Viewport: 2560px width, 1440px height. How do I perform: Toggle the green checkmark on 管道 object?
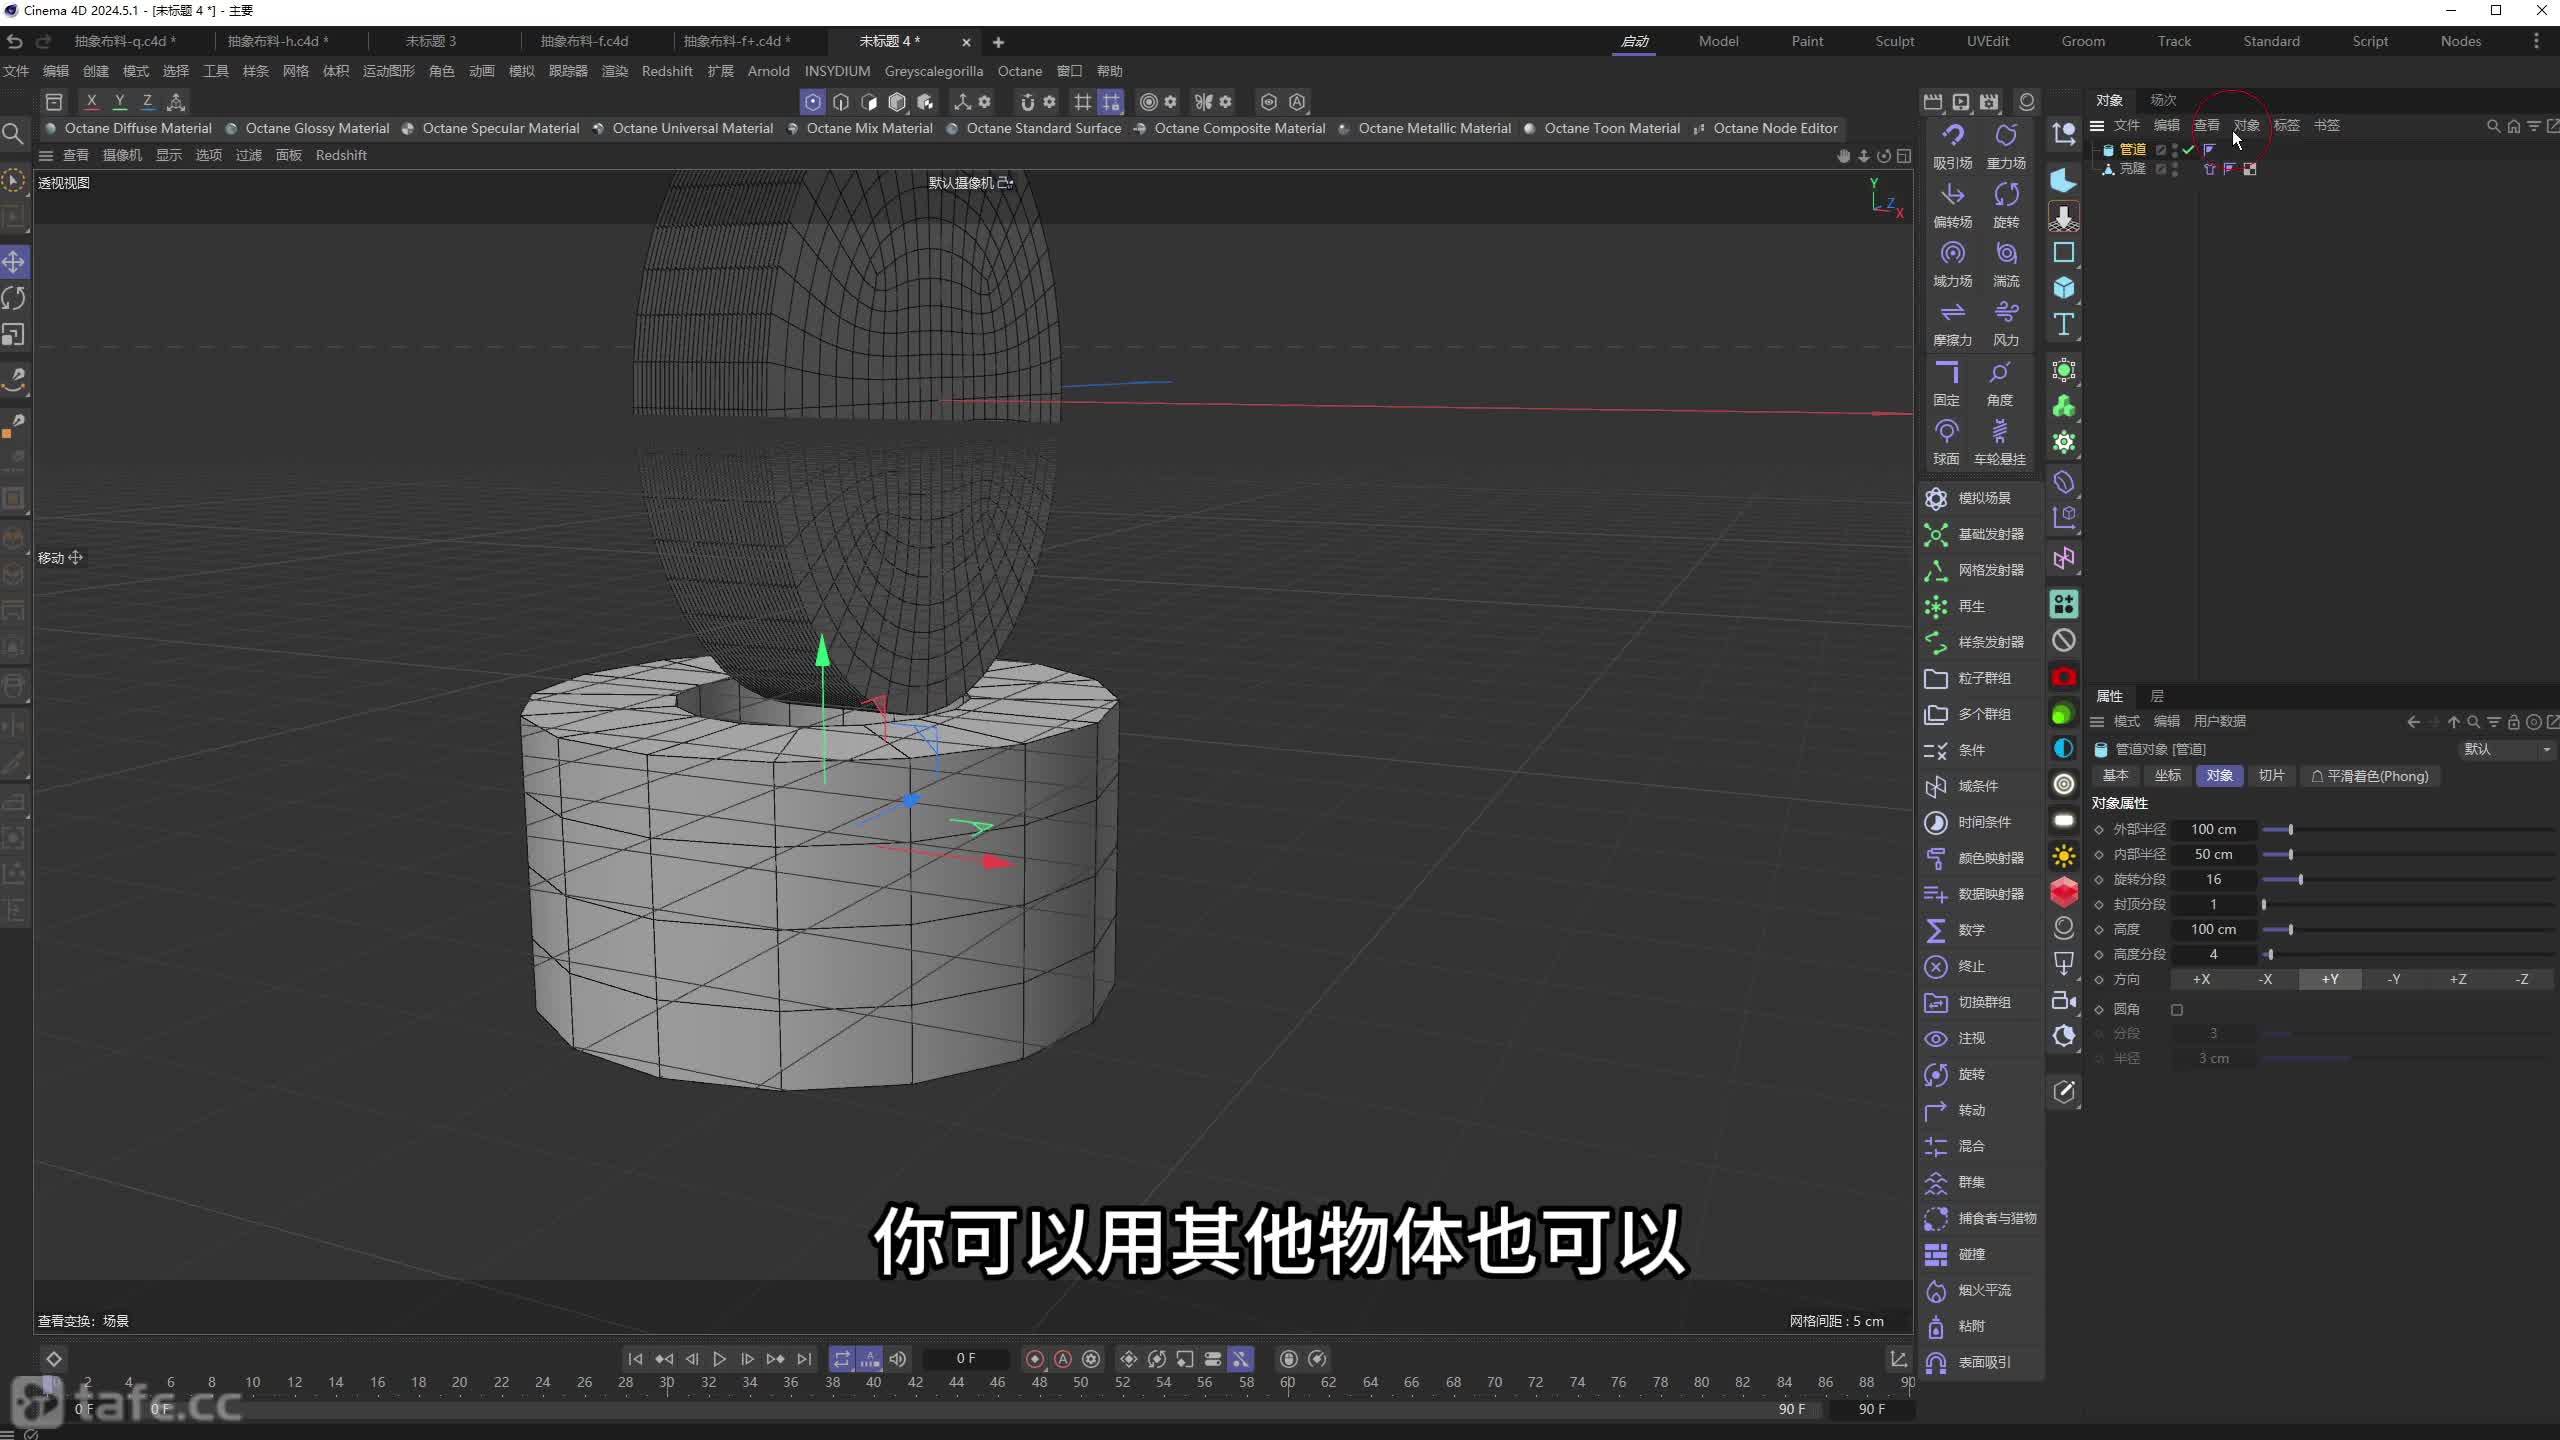pyautogui.click(x=2189, y=150)
